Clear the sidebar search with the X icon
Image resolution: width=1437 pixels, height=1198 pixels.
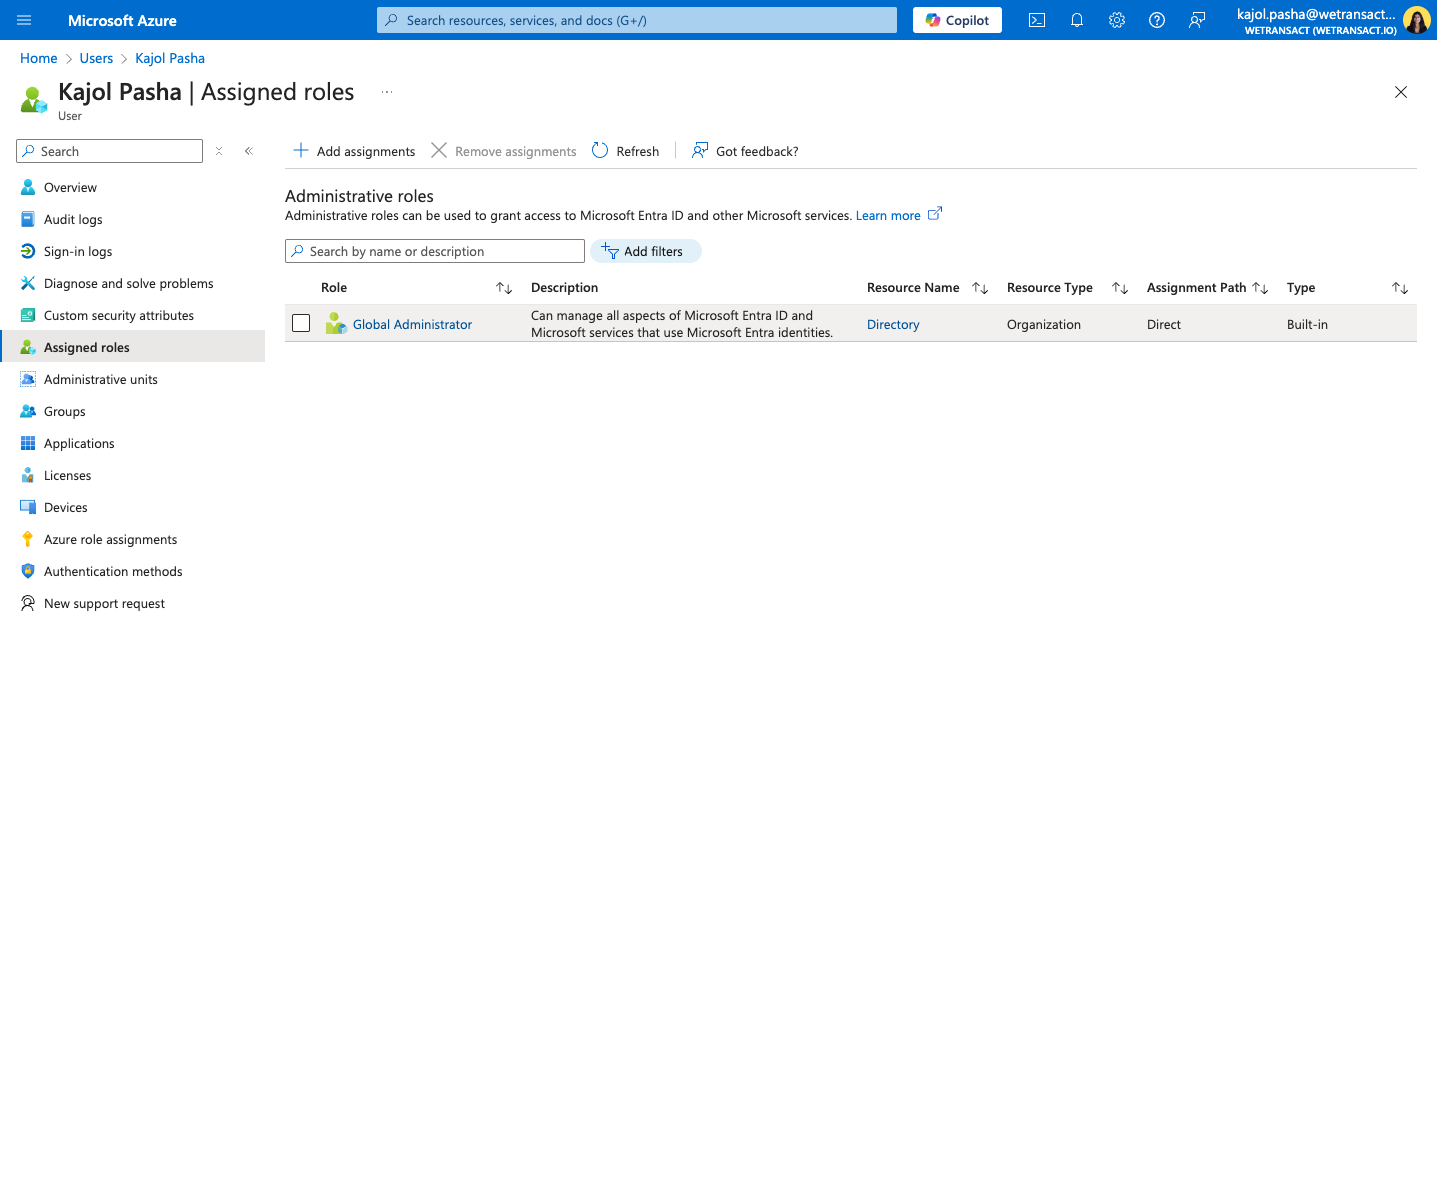tap(219, 151)
